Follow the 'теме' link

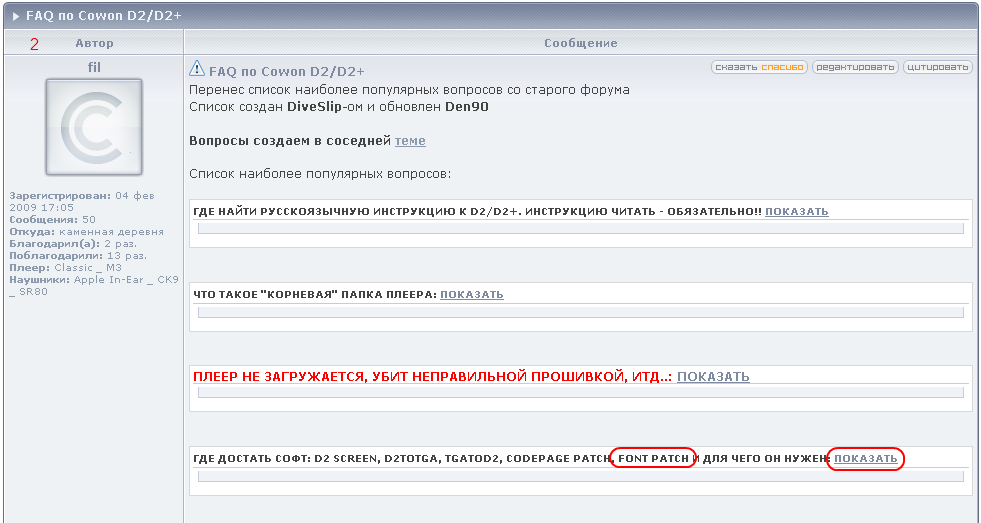click(x=410, y=141)
